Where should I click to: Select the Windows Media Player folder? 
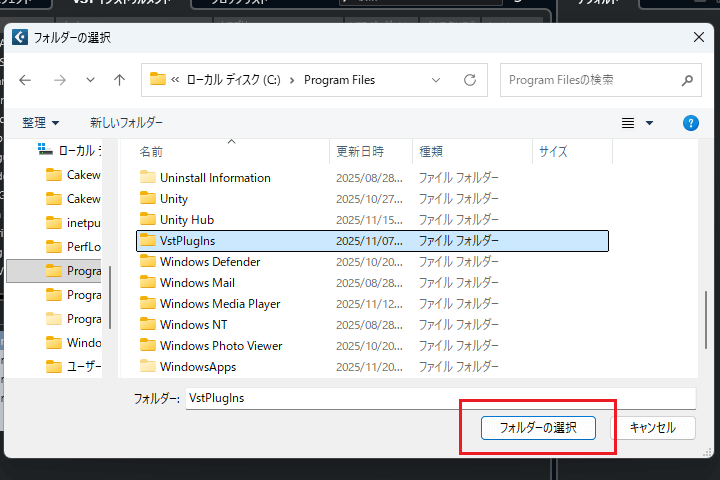tap(220, 304)
